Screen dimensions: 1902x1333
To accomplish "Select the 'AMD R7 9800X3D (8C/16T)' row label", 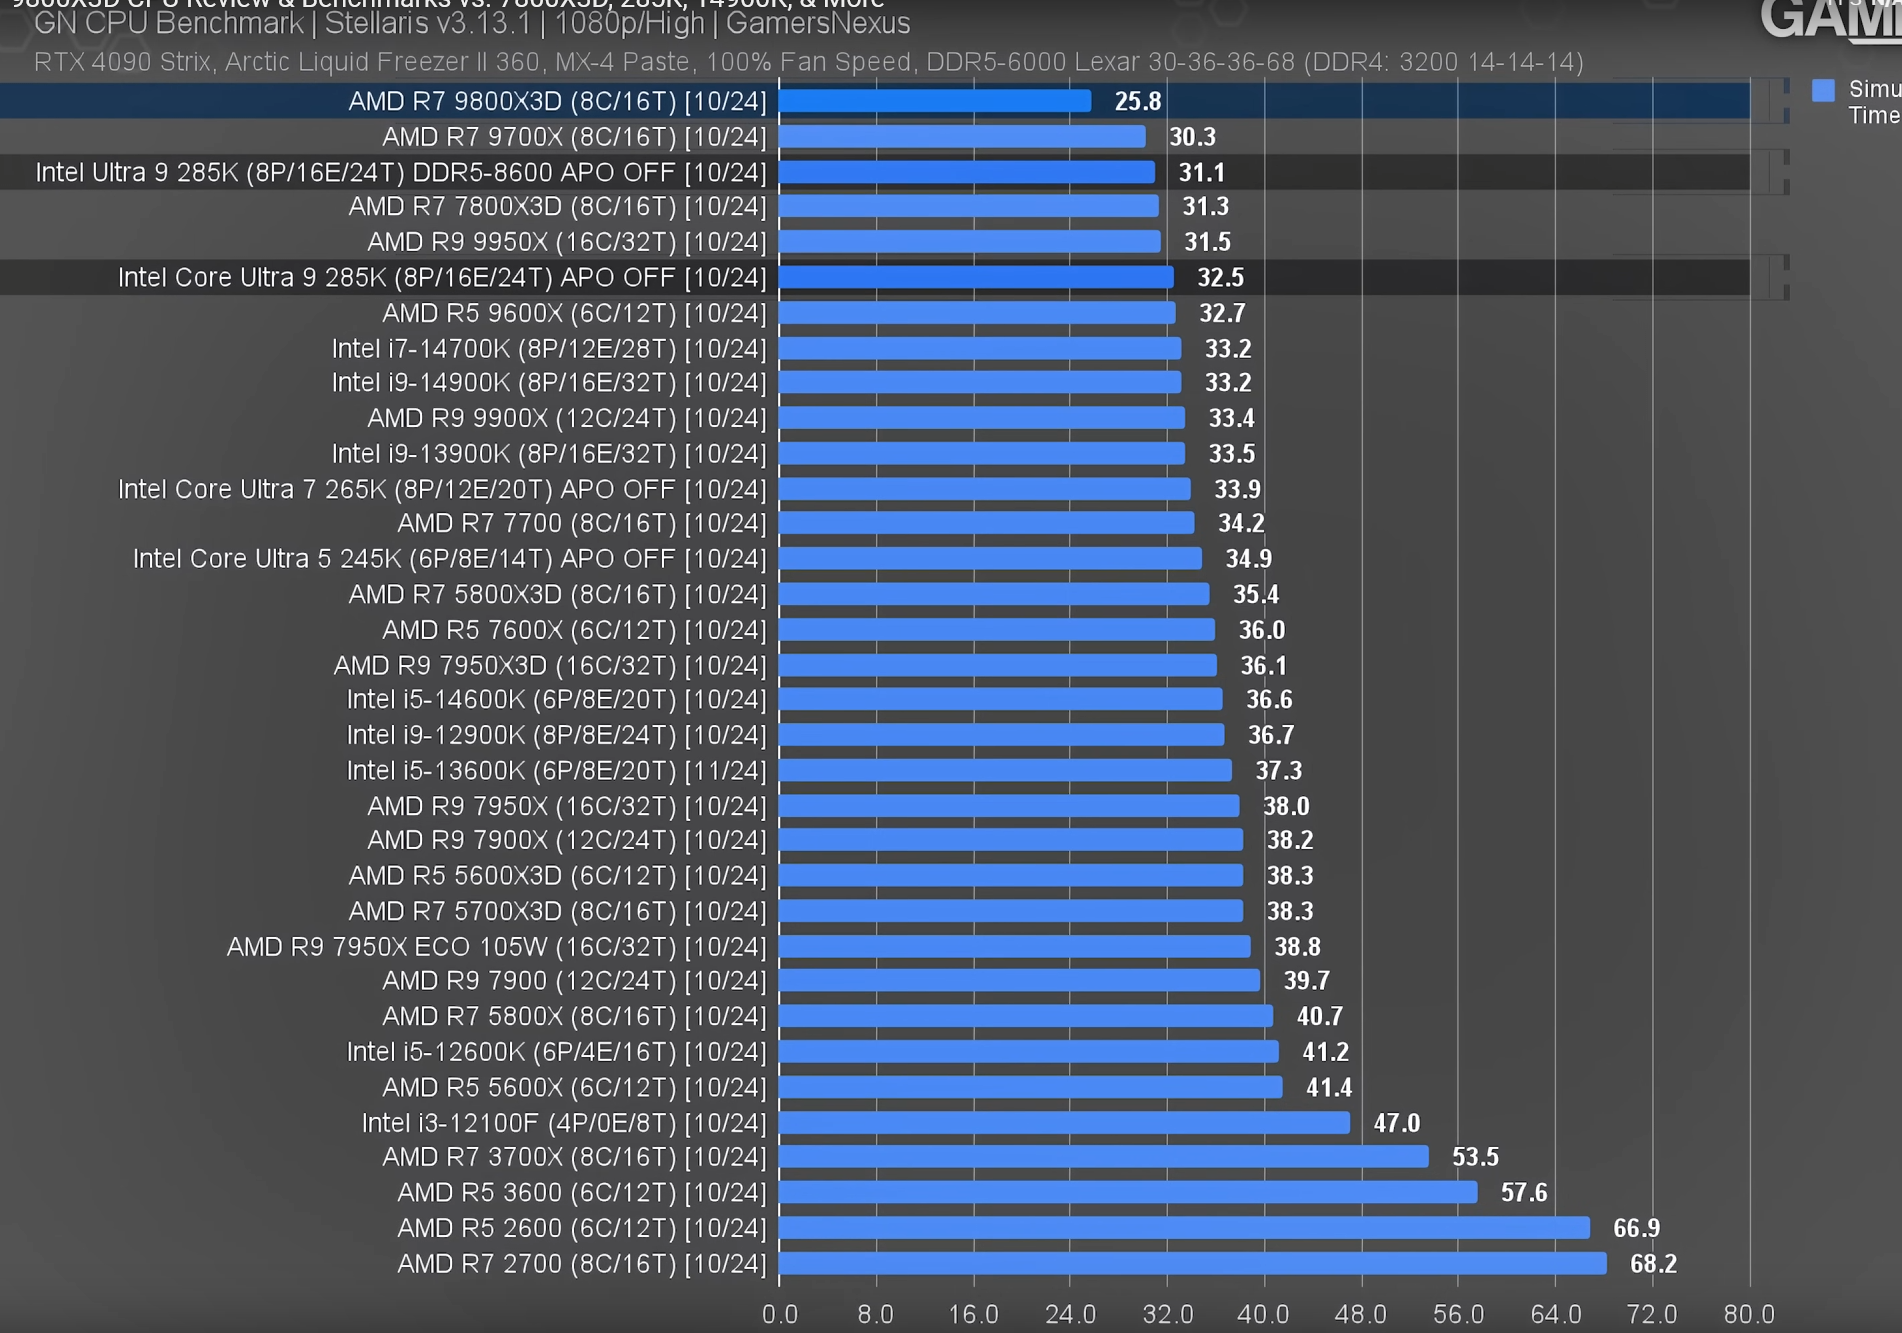I will [557, 101].
